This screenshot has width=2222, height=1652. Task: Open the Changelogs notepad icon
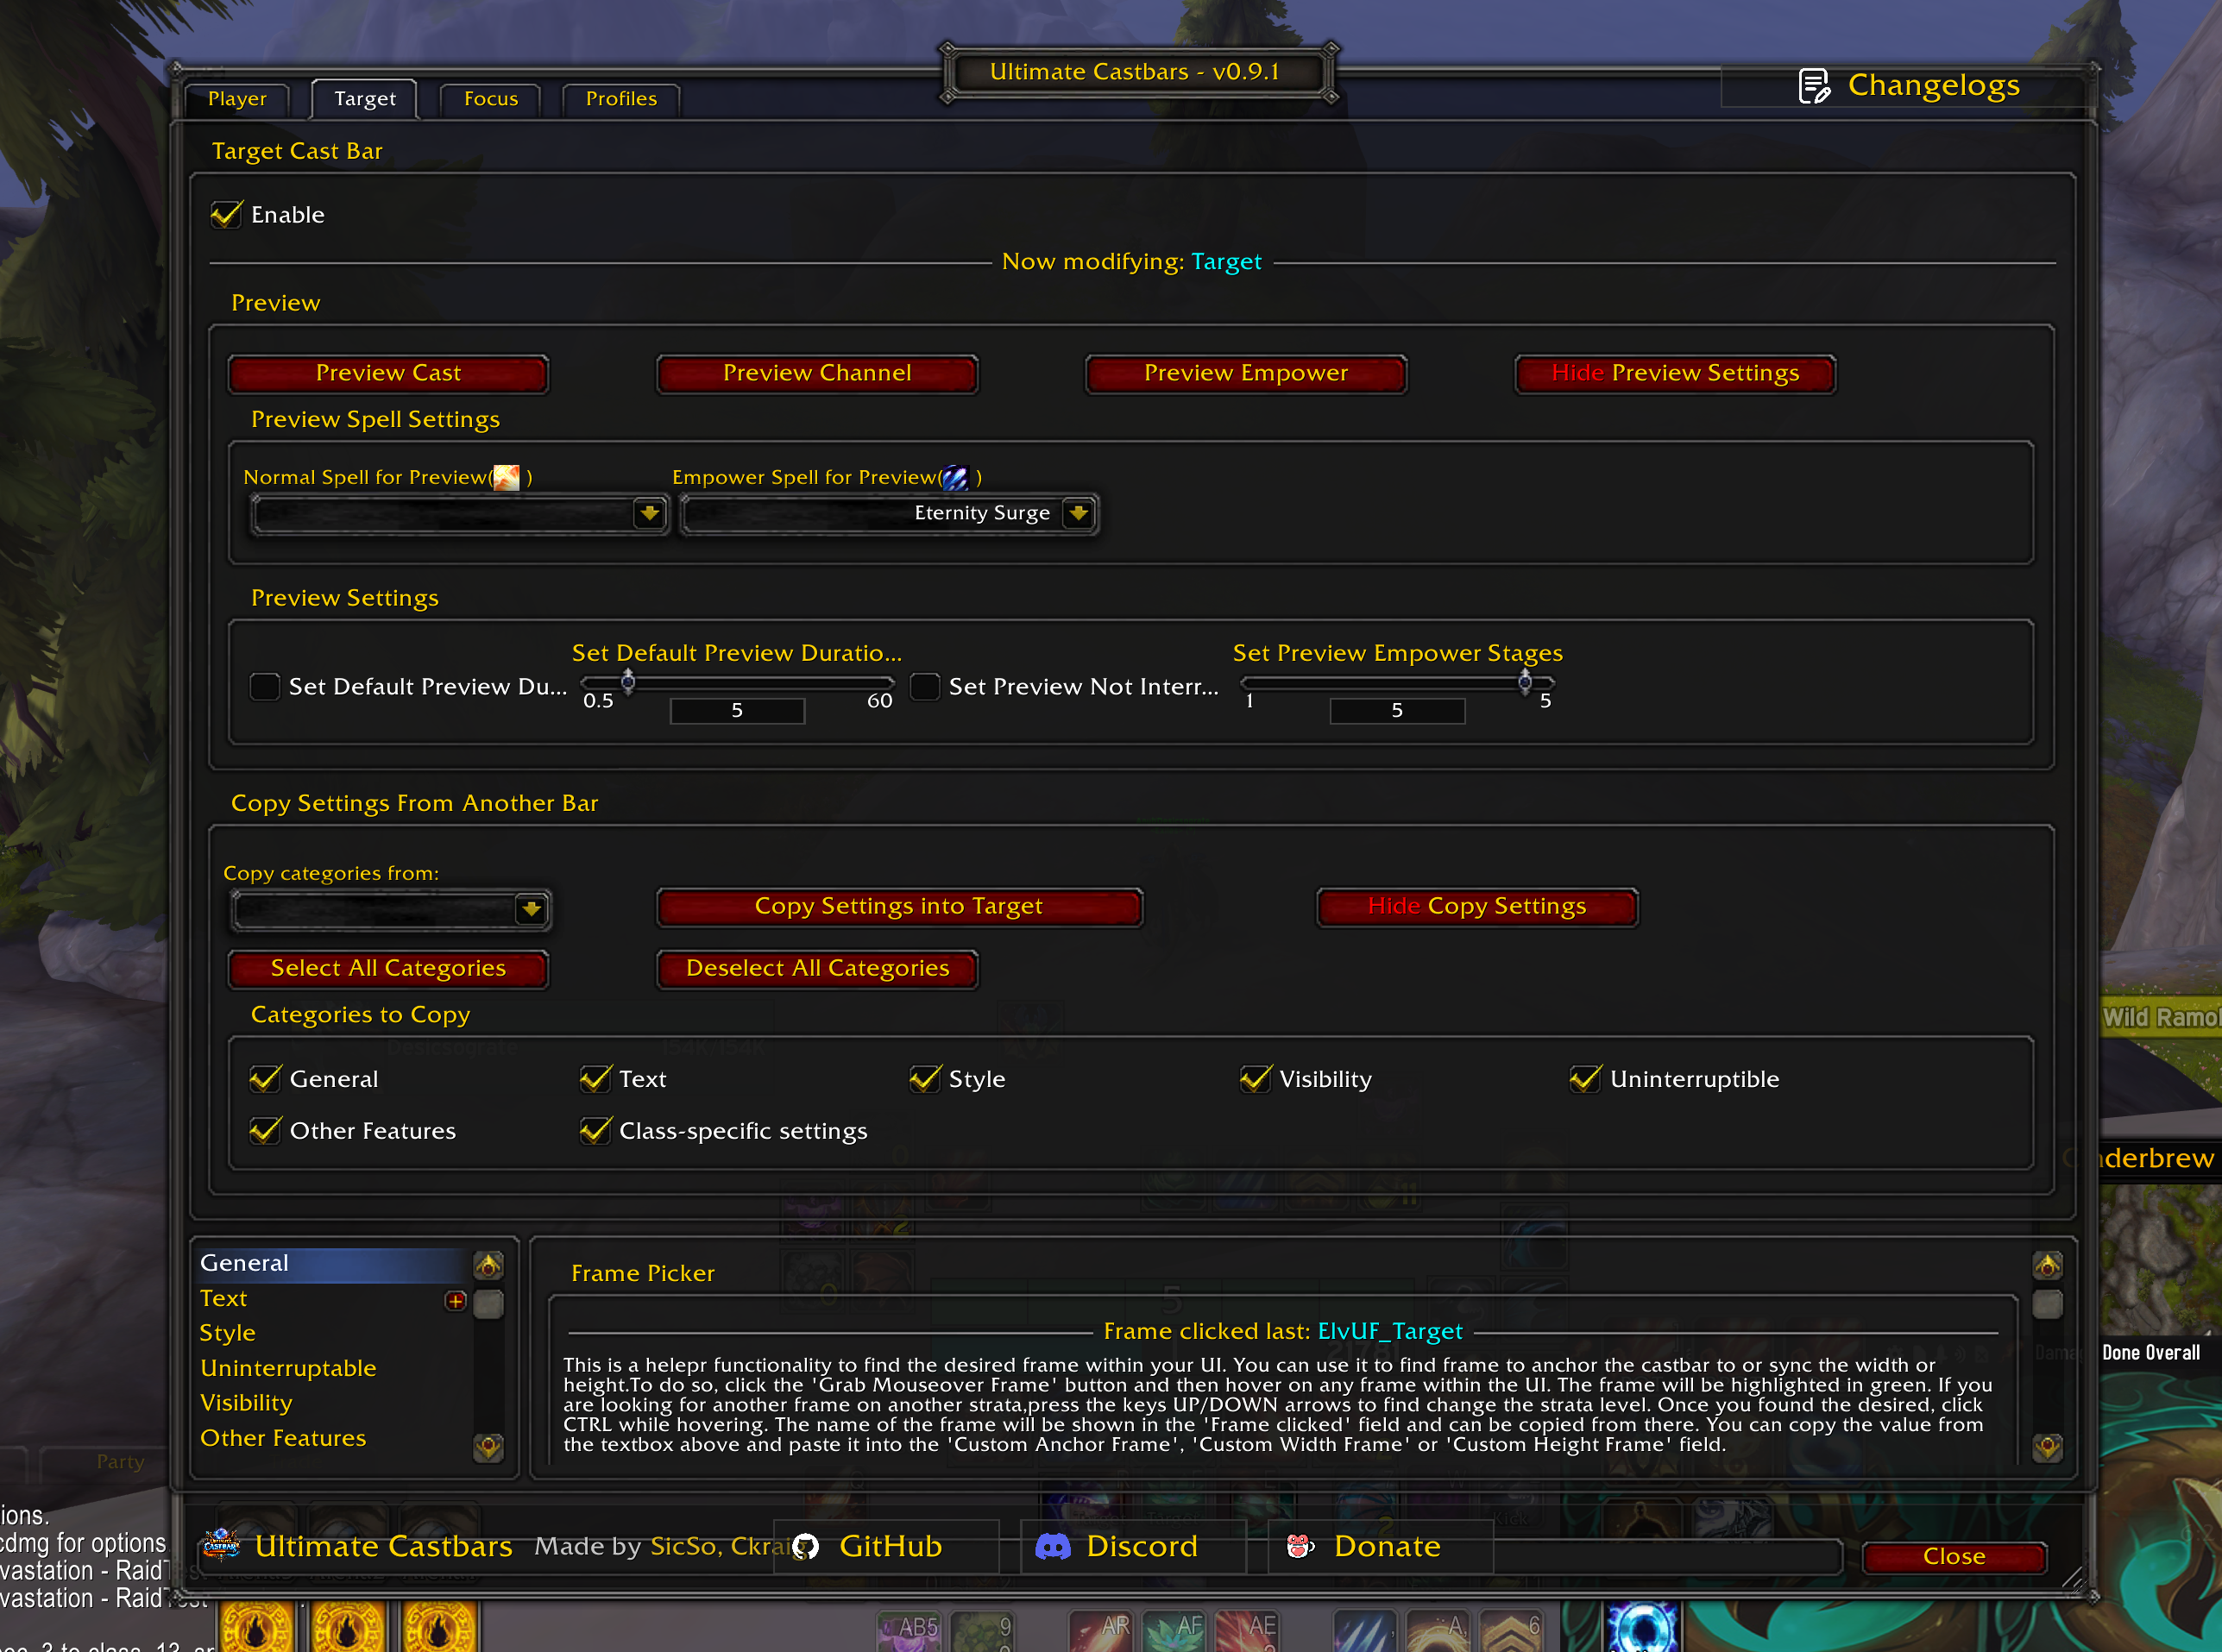click(x=1814, y=86)
